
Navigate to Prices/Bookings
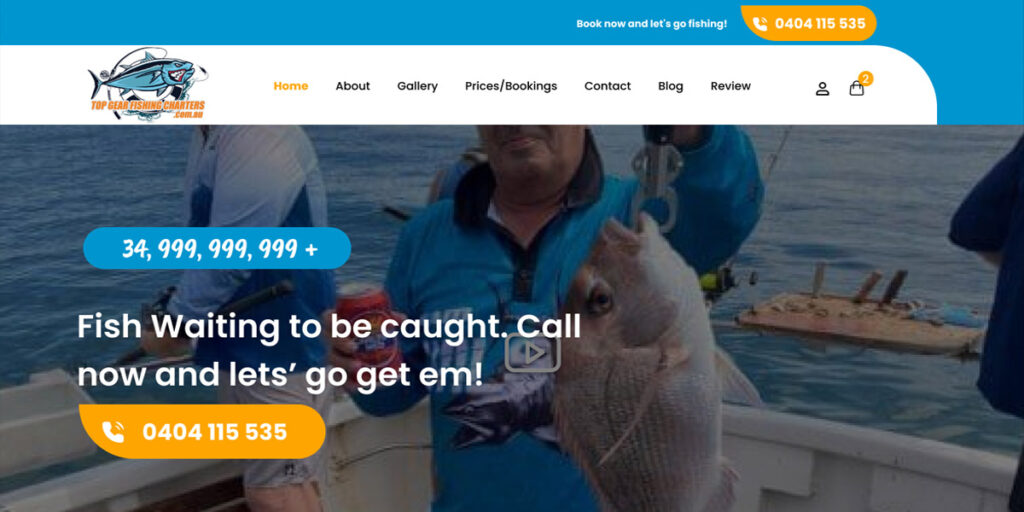tap(511, 86)
